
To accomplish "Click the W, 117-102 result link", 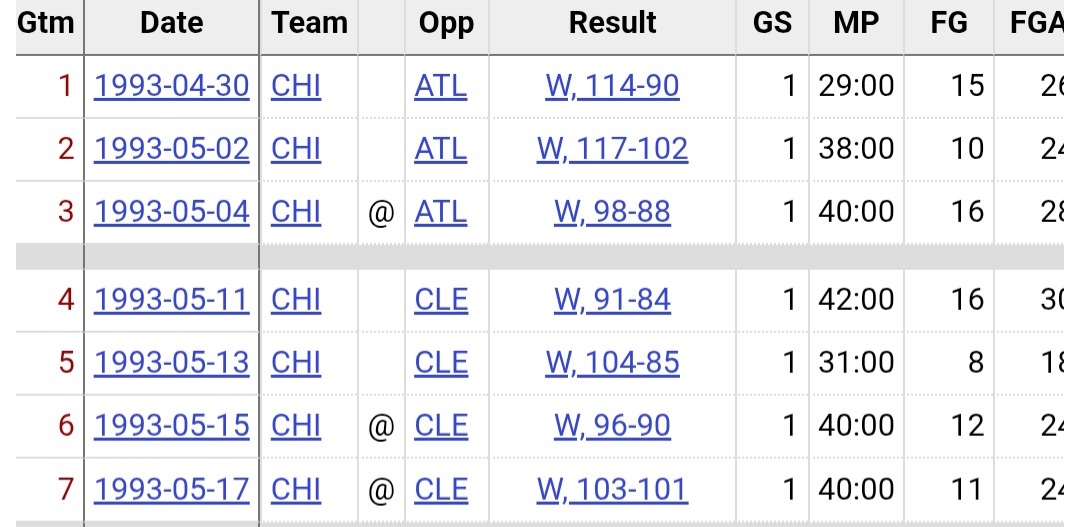I will pyautogui.click(x=612, y=149).
